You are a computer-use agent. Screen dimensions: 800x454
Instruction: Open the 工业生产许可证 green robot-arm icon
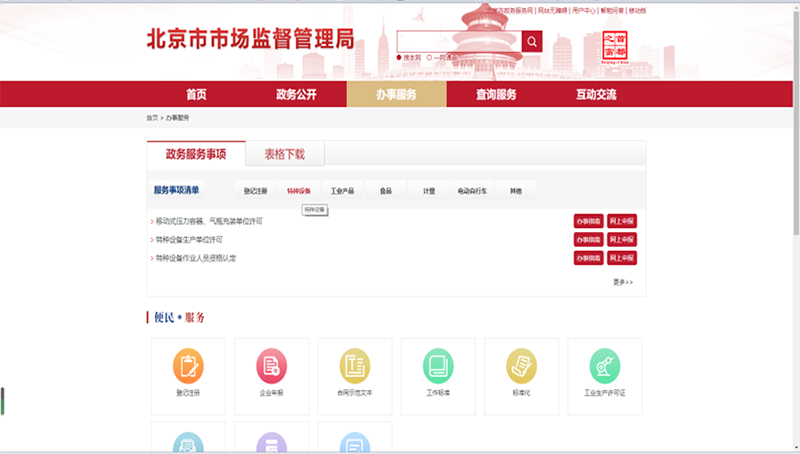click(605, 366)
